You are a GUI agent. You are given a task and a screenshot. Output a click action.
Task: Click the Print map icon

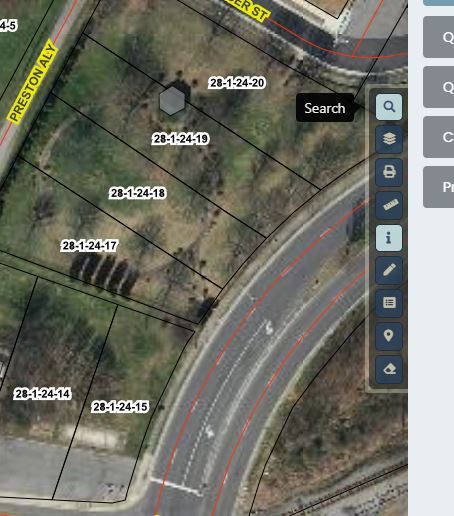389,172
